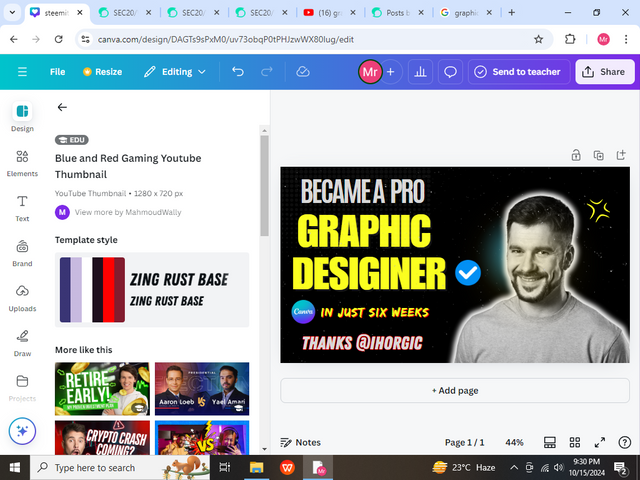Select the blue verified checkmark on canvas
Image resolution: width=640 pixels, height=480 pixels.
tap(468, 273)
